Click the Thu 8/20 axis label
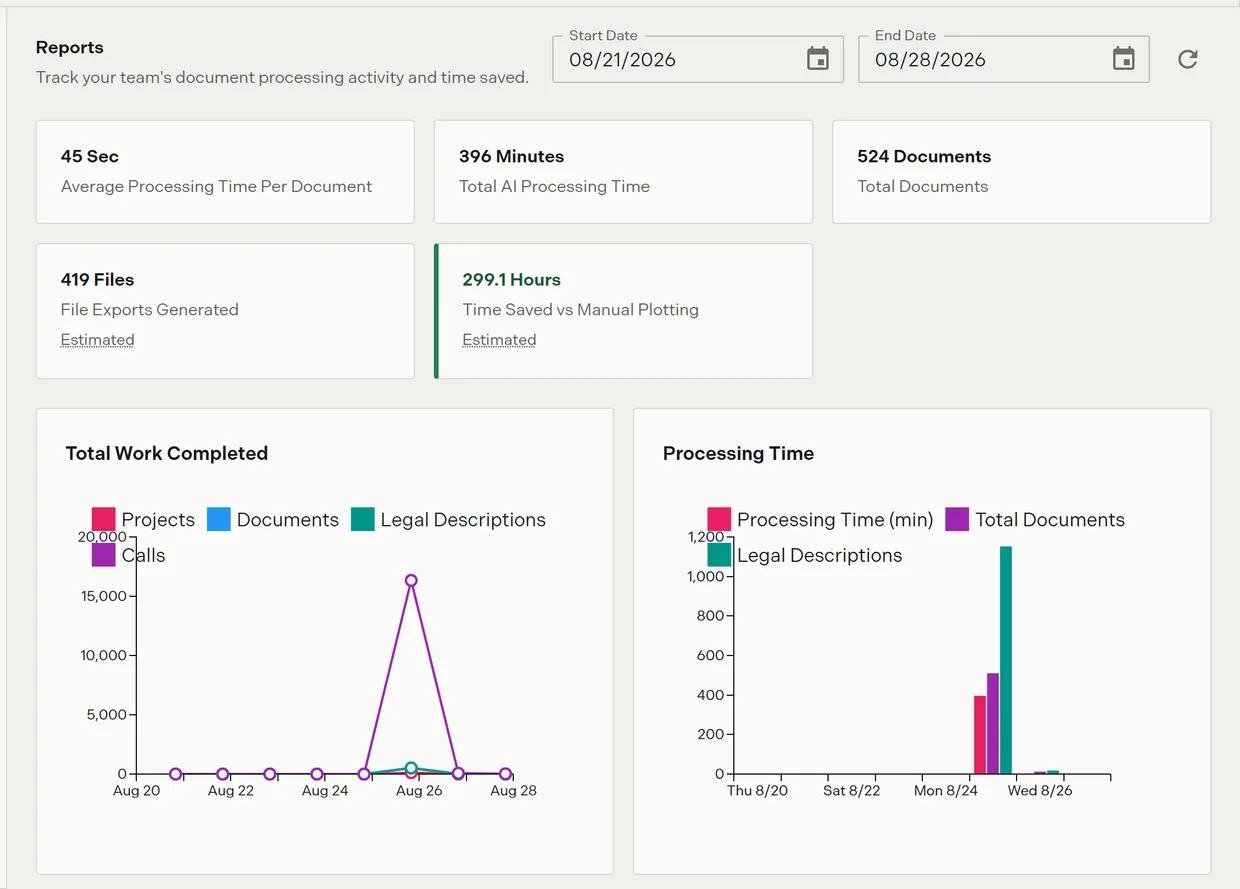This screenshot has height=889, width=1240. tap(757, 790)
